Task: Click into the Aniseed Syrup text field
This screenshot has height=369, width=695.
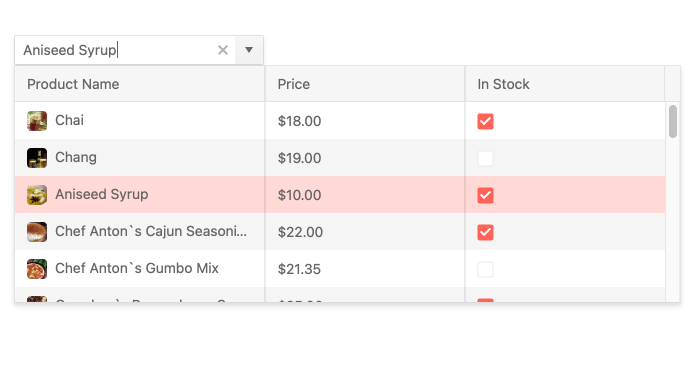Action: [x=116, y=50]
